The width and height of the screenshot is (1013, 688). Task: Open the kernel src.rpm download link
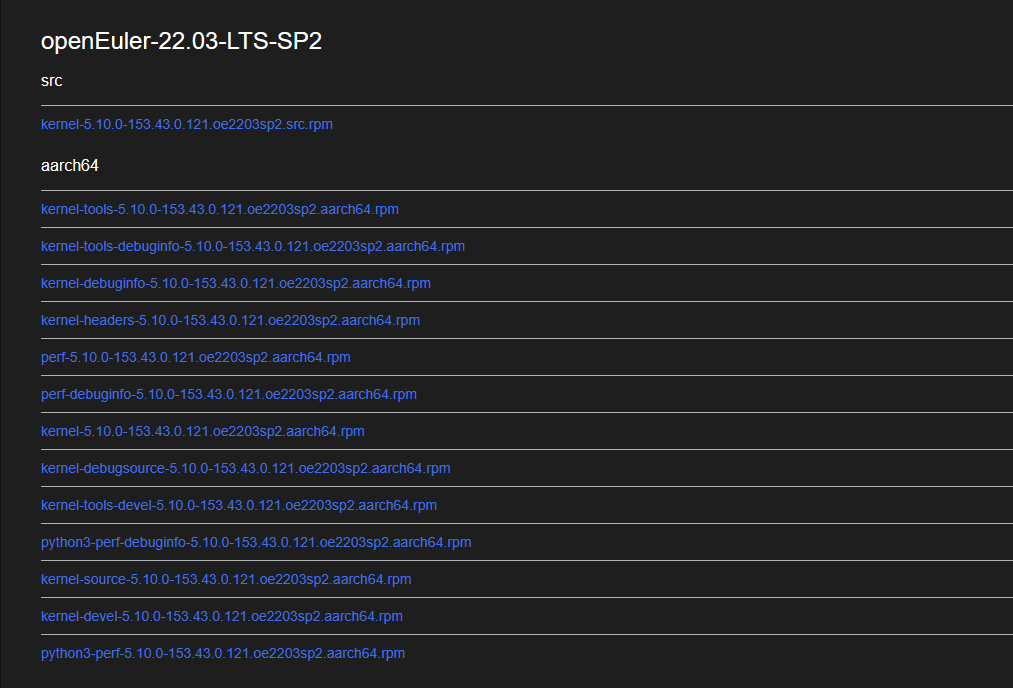pyautogui.click(x=186, y=125)
